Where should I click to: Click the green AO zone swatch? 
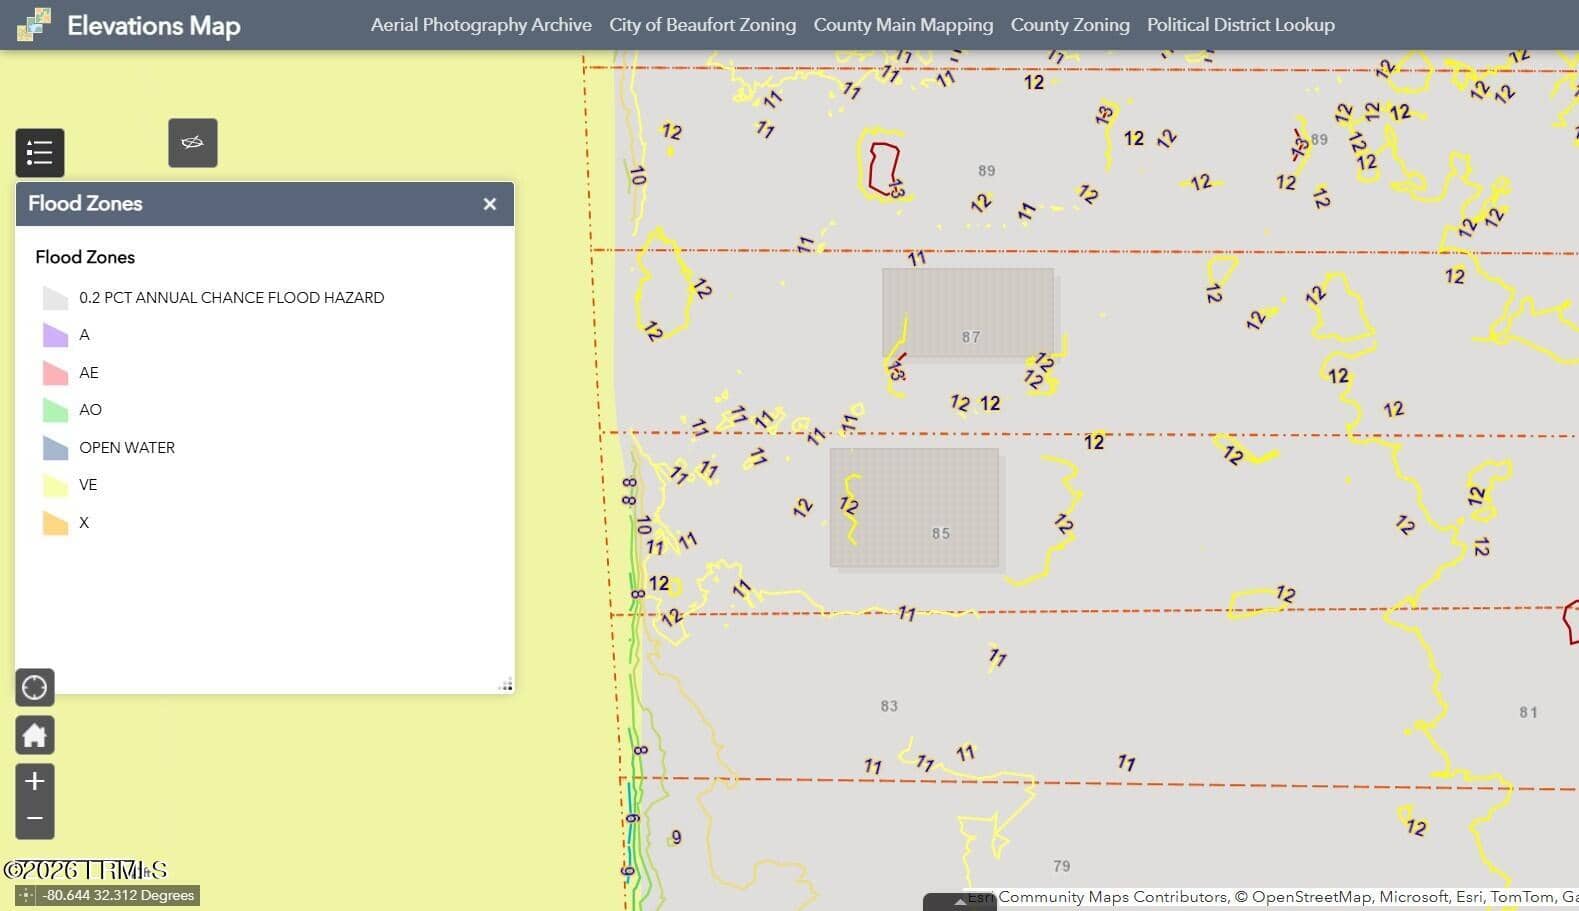[55, 410]
